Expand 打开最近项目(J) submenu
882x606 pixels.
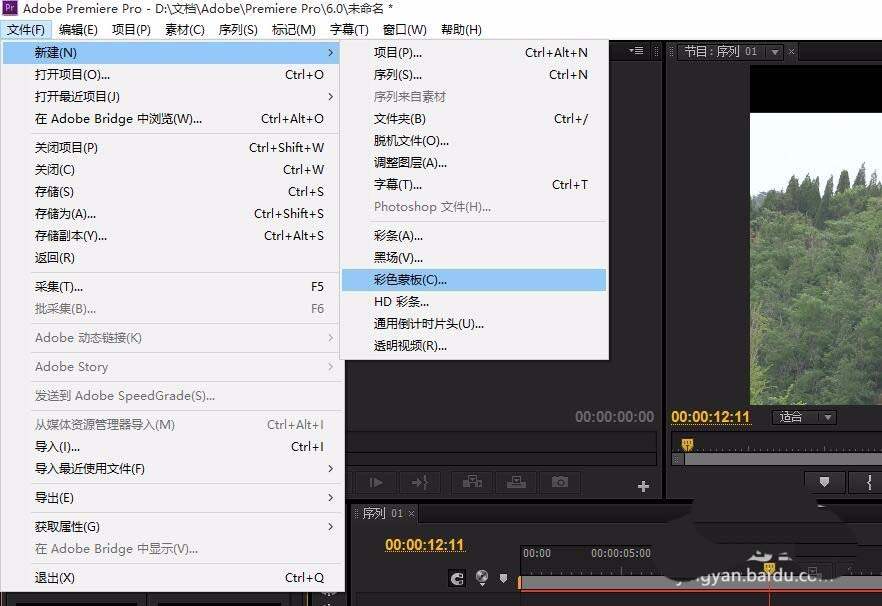point(171,97)
